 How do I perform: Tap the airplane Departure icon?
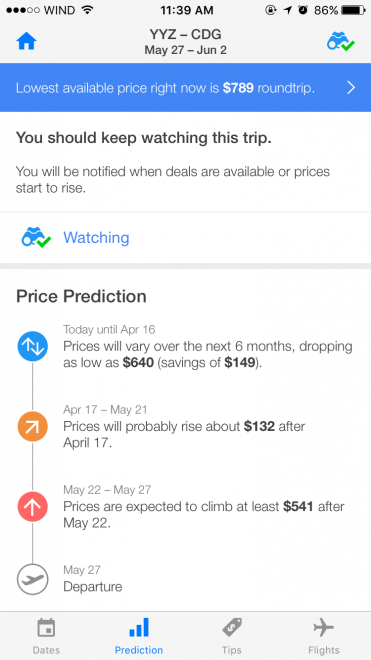pyautogui.click(x=32, y=579)
